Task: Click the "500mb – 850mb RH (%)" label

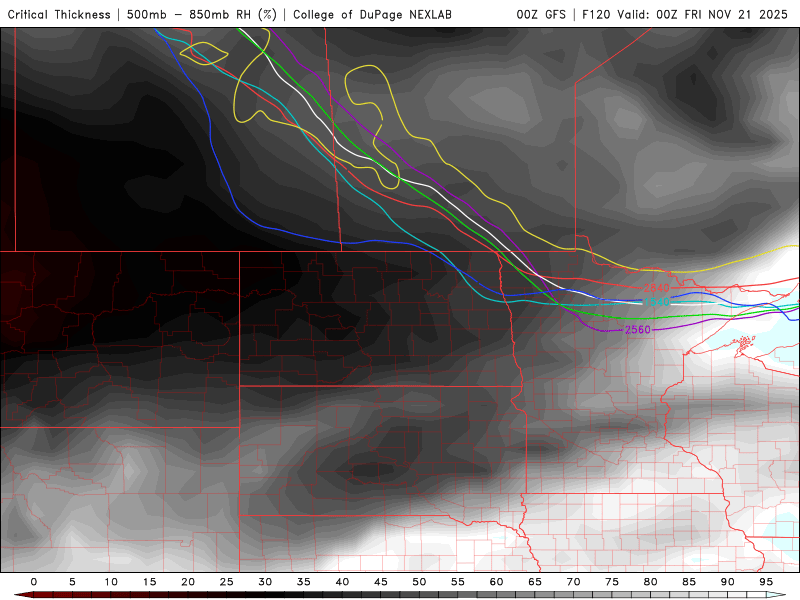Action: click(x=202, y=15)
